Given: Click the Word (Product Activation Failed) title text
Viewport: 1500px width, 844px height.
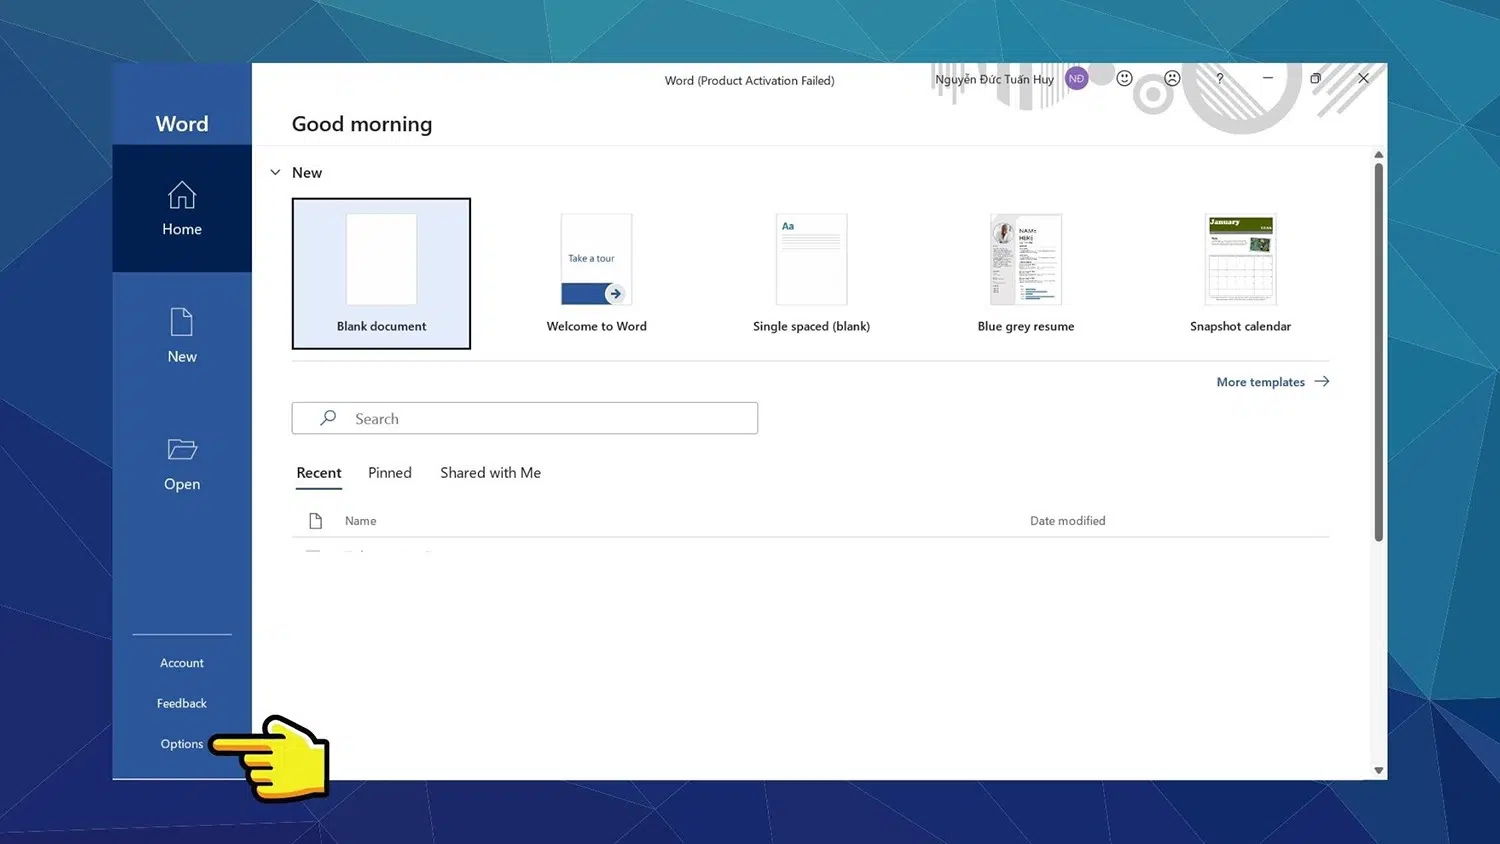Looking at the screenshot, I should pyautogui.click(x=749, y=80).
